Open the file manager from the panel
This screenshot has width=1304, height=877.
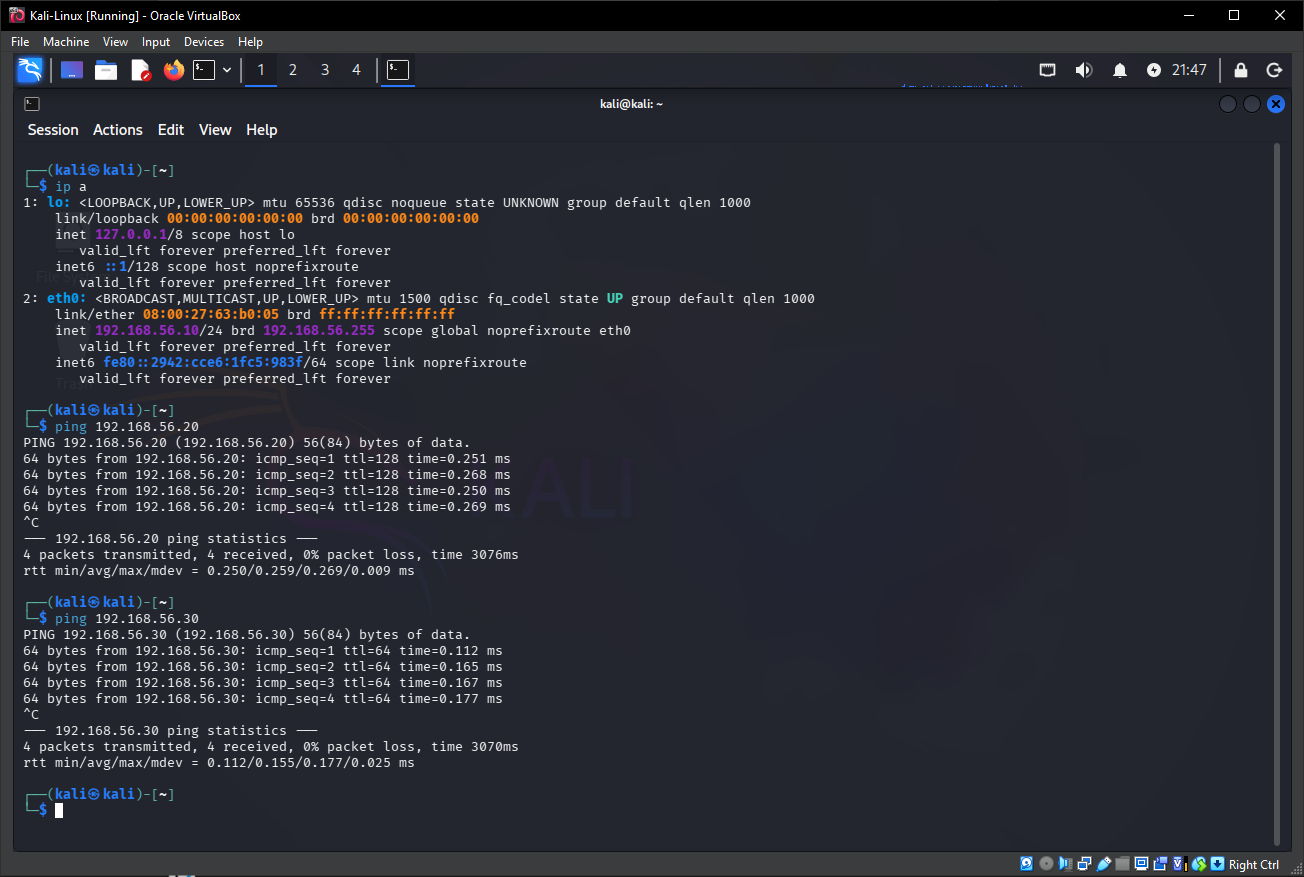click(105, 70)
